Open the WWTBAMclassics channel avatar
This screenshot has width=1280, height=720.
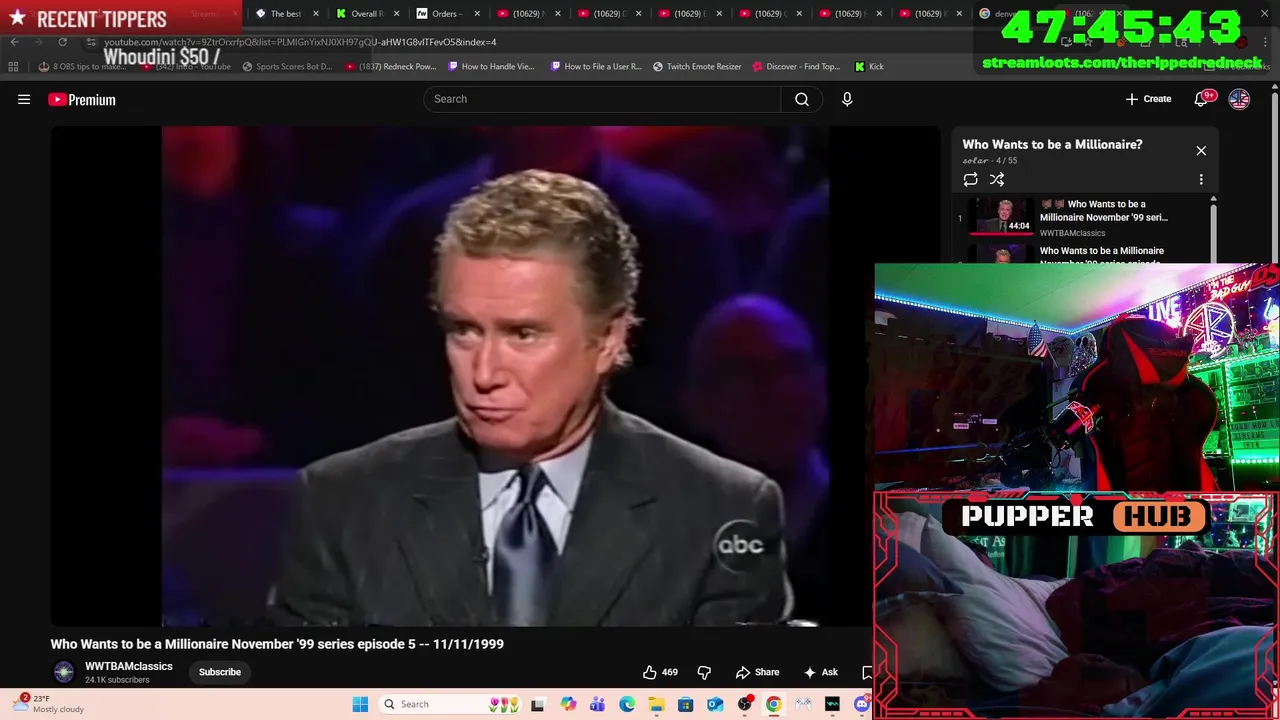click(x=64, y=672)
